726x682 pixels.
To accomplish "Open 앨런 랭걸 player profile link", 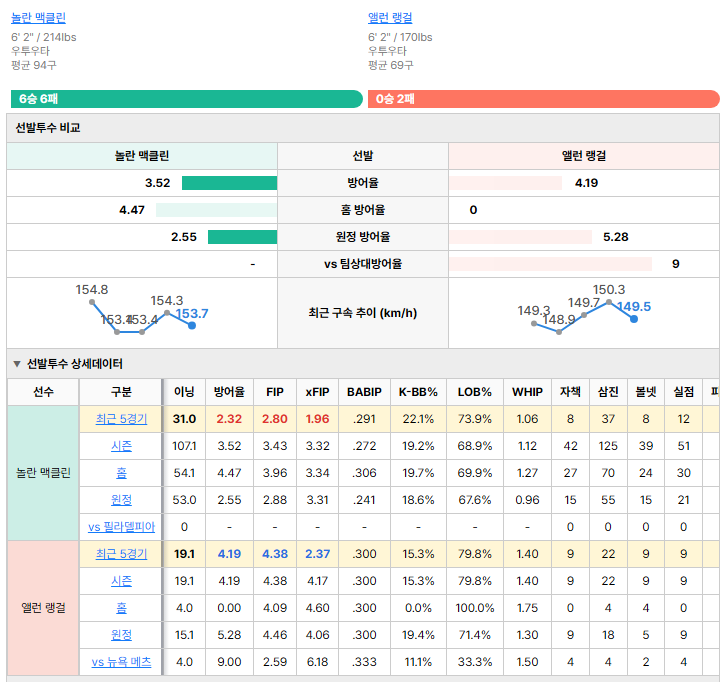I will pos(390,18).
